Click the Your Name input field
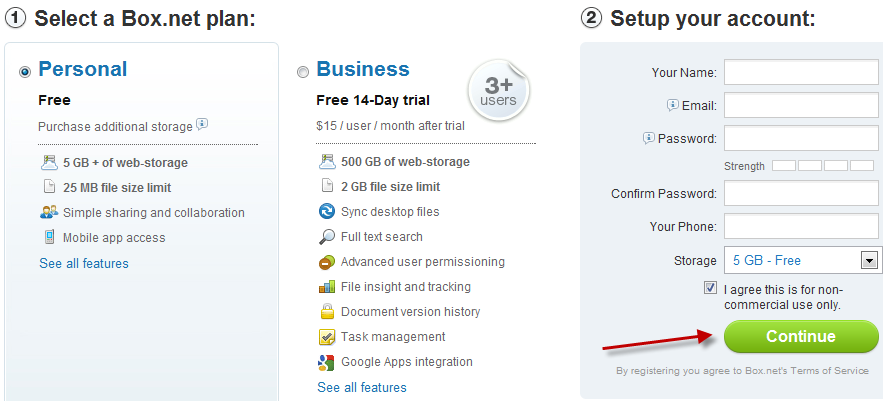The height and width of the screenshot is (401, 883). [x=801, y=72]
